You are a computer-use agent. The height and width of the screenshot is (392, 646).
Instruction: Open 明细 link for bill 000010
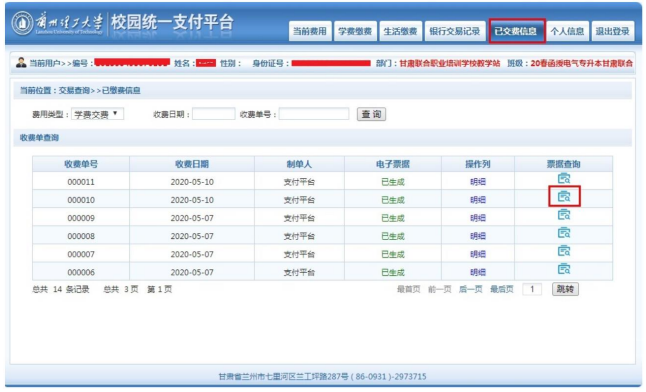coord(478,200)
